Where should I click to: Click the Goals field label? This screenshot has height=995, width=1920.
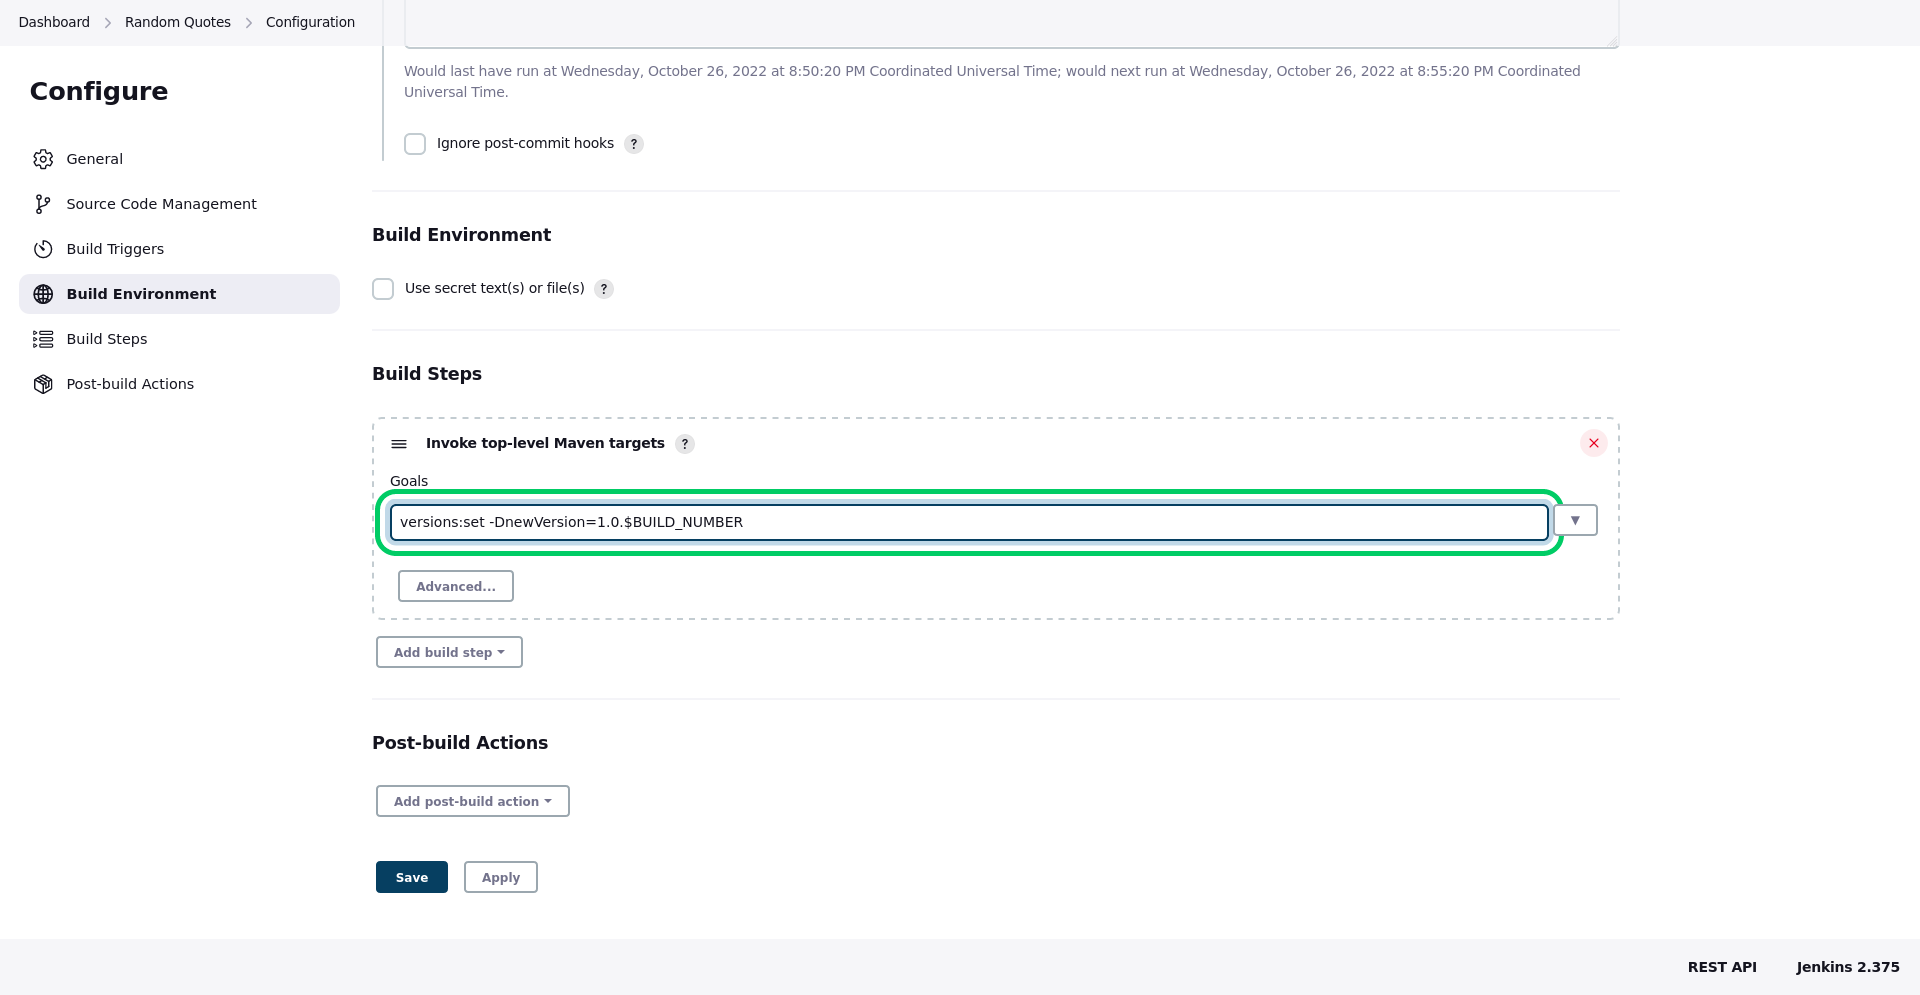click(409, 481)
